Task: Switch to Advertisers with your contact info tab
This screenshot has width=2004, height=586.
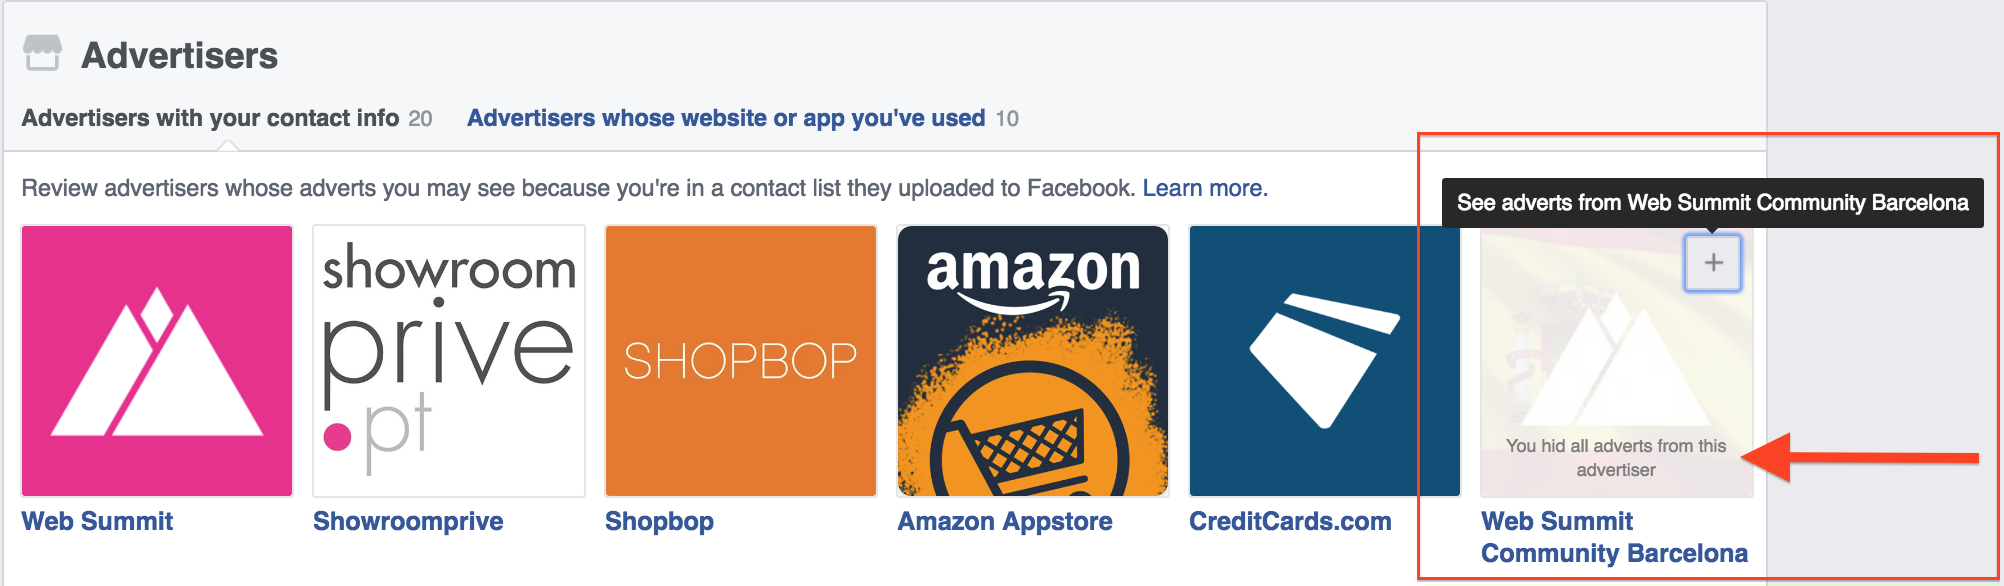Action: tap(211, 118)
